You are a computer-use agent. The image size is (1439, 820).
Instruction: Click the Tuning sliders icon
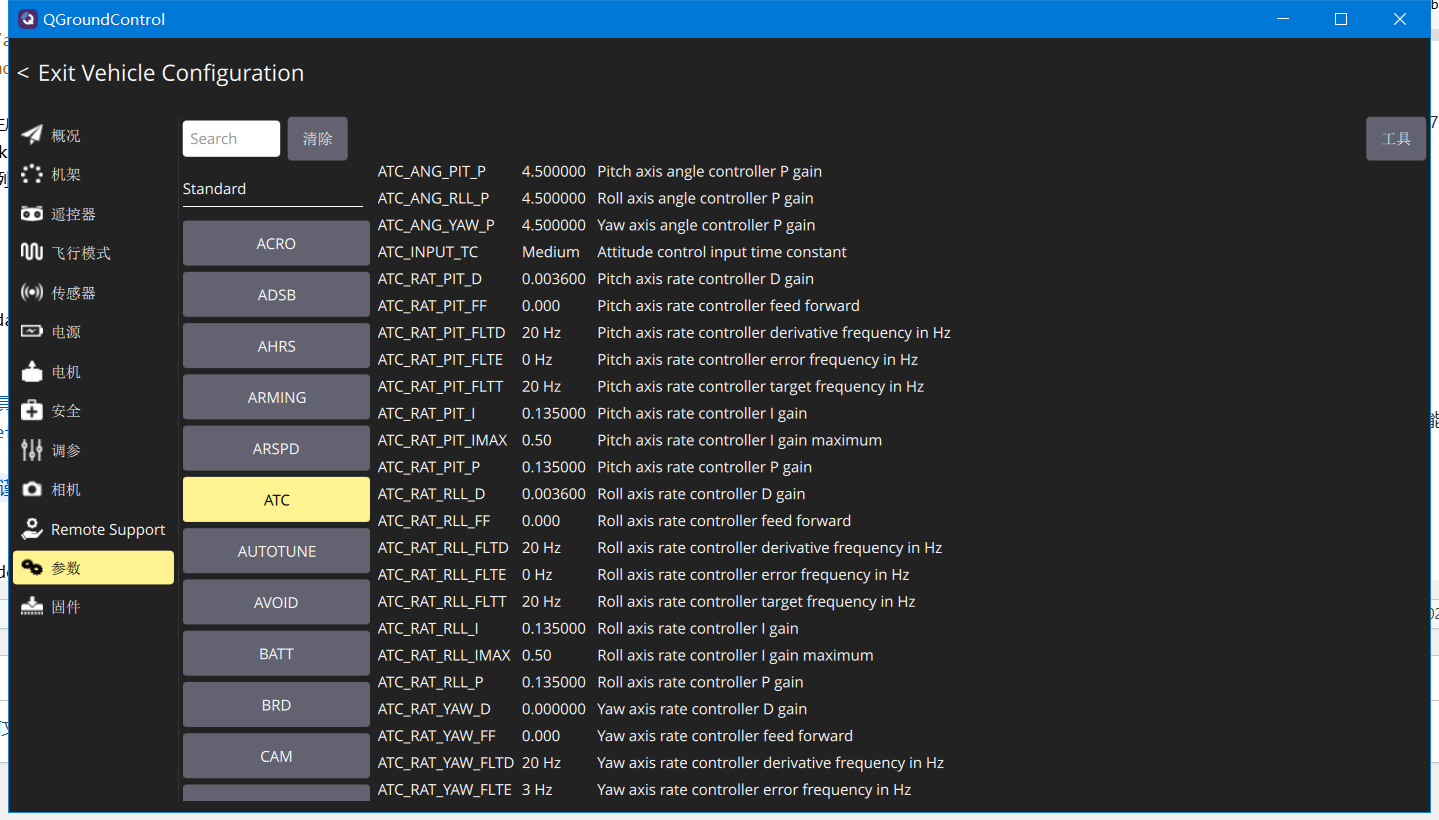[x=32, y=450]
